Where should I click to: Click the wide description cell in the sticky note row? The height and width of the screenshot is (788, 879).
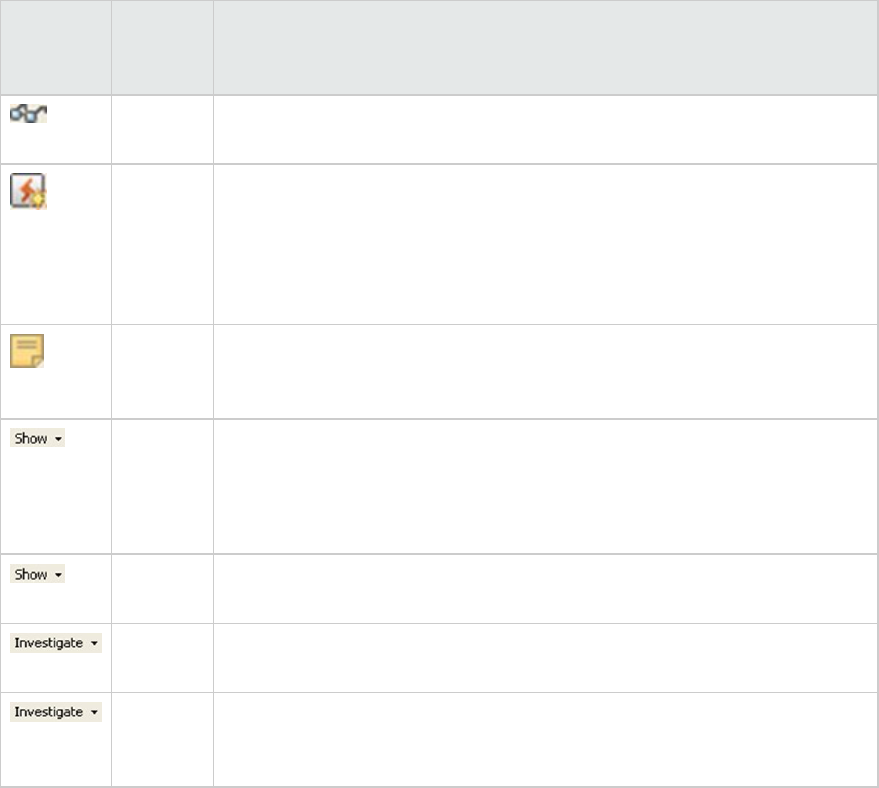click(x=545, y=371)
